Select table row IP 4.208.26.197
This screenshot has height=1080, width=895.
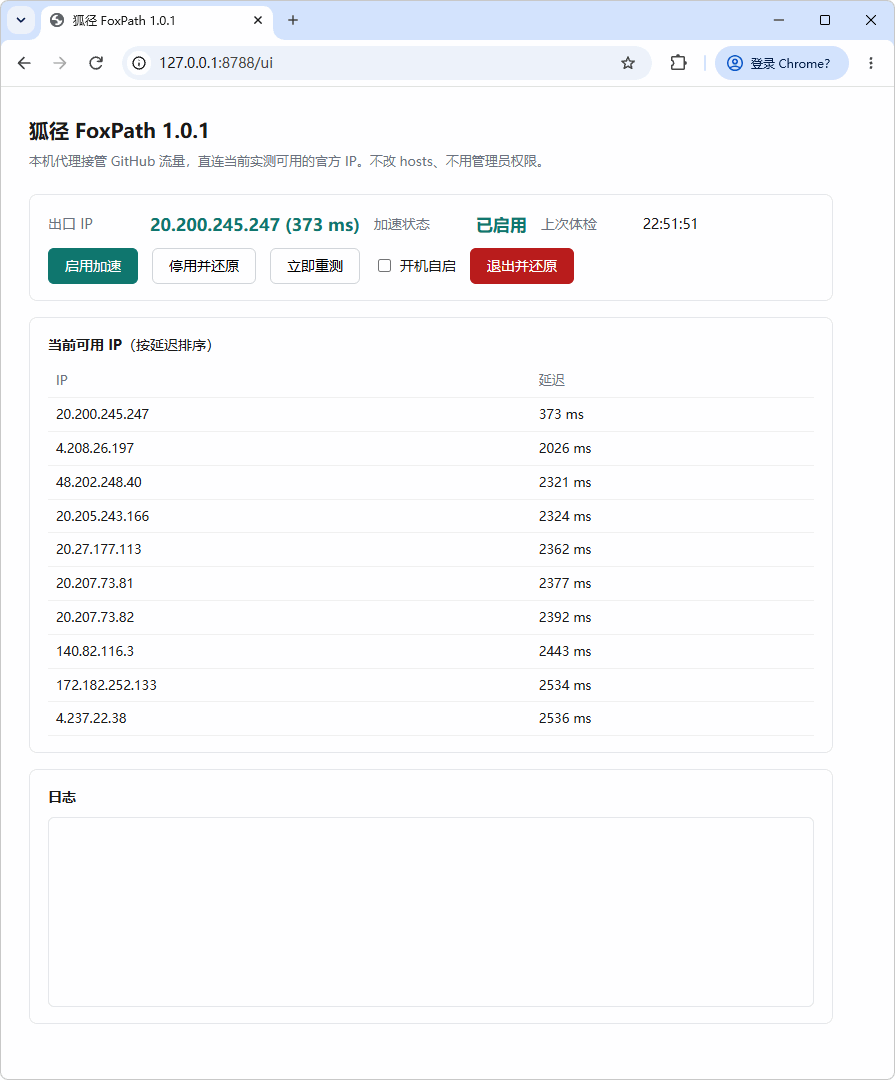pos(431,448)
